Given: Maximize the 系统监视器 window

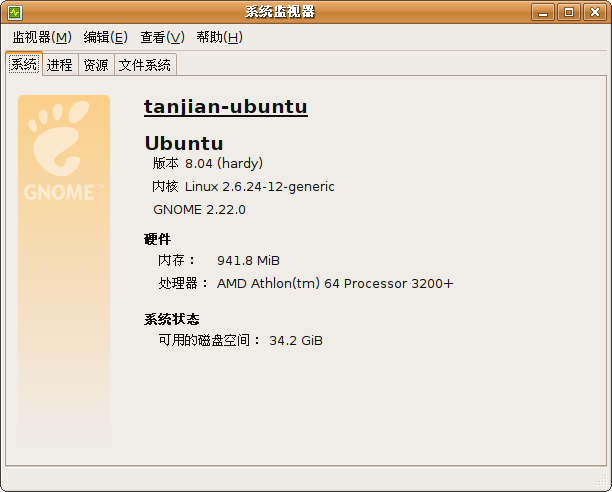Looking at the screenshot, I should (x=569, y=12).
